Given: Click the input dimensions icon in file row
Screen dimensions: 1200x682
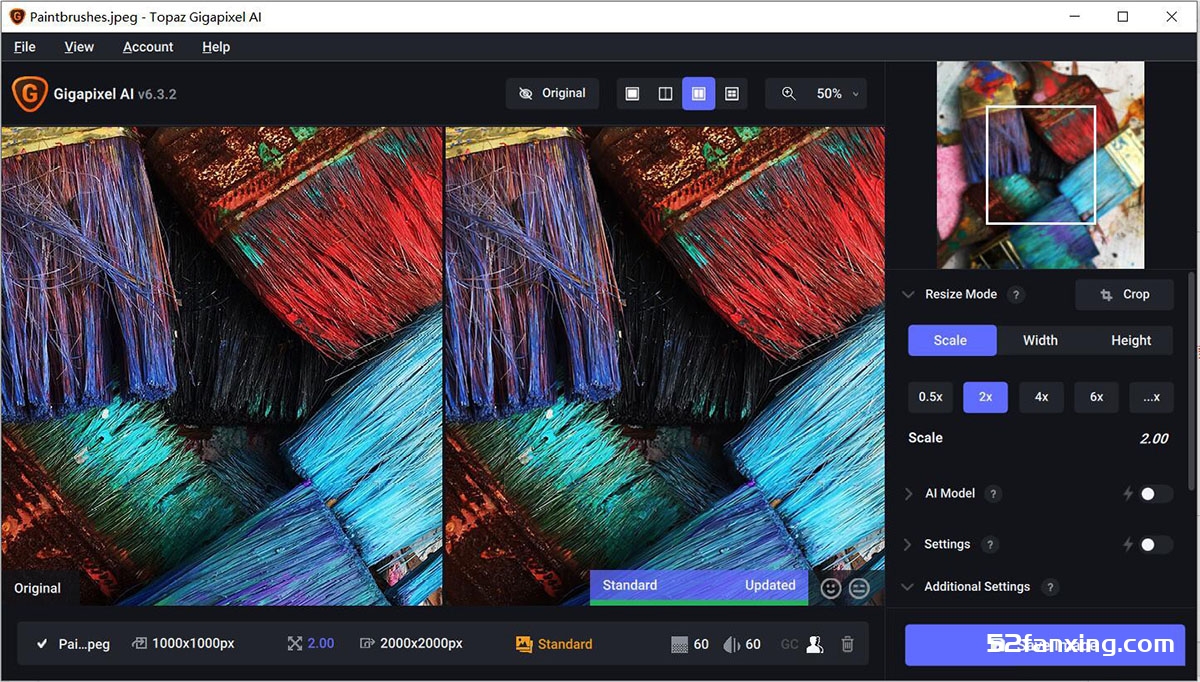Looking at the screenshot, I should point(139,644).
